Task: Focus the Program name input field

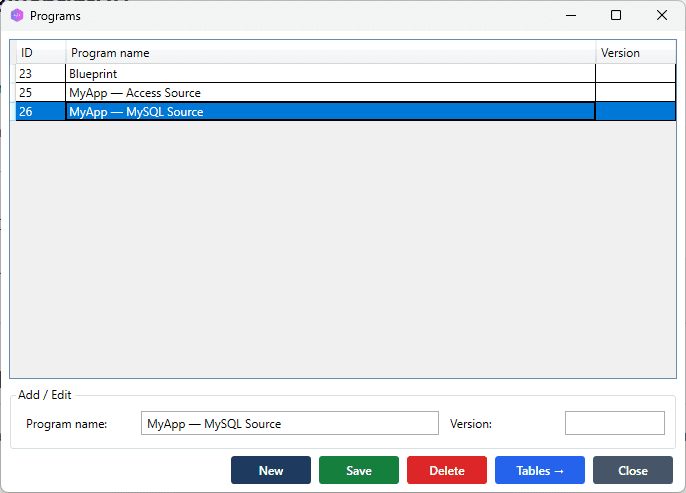Action: click(x=290, y=423)
